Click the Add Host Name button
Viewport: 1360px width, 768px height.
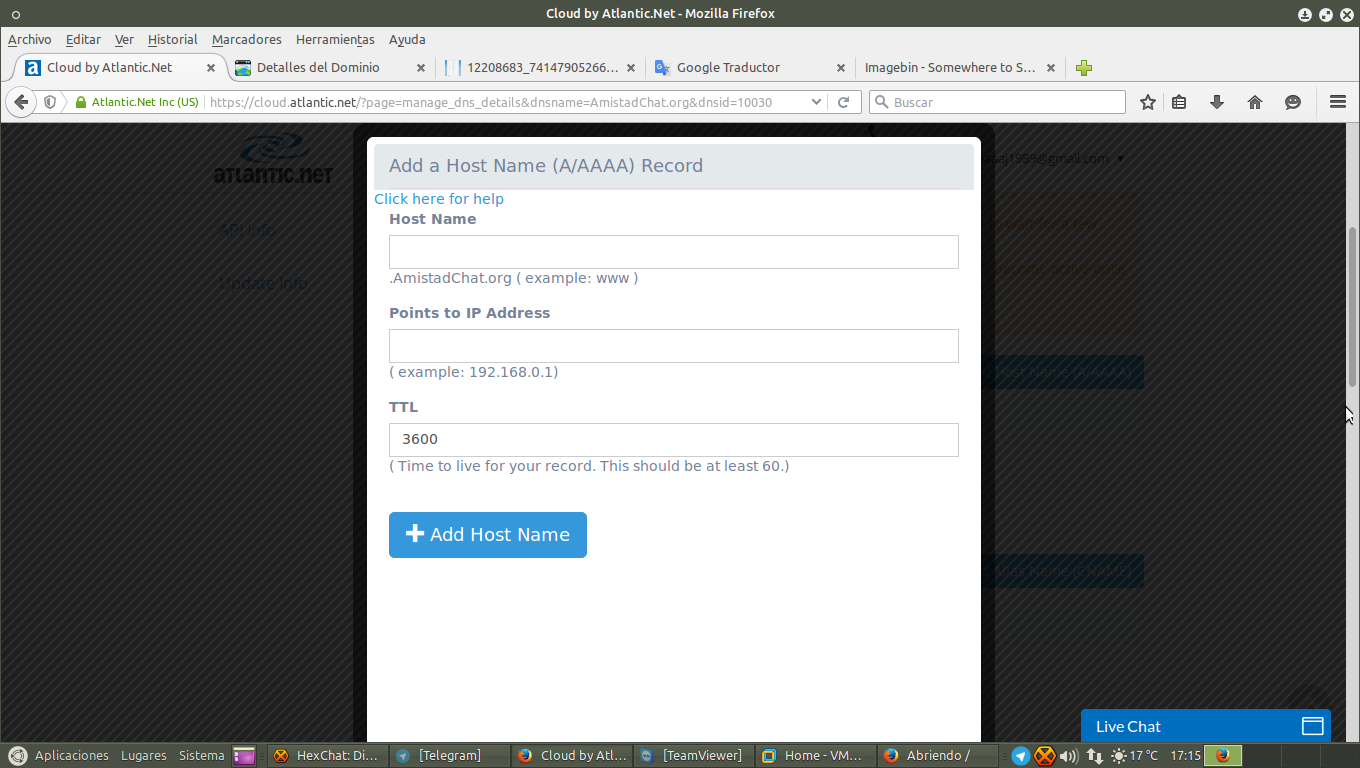(488, 535)
